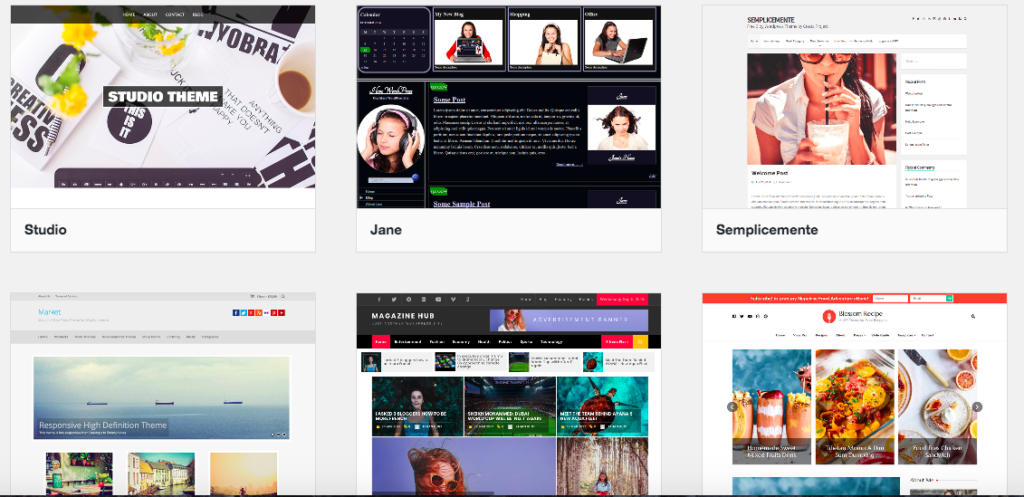This screenshot has height=497, width=1024.
Task: Click the "Some Post" heading in Jane preview
Action: [x=448, y=100]
